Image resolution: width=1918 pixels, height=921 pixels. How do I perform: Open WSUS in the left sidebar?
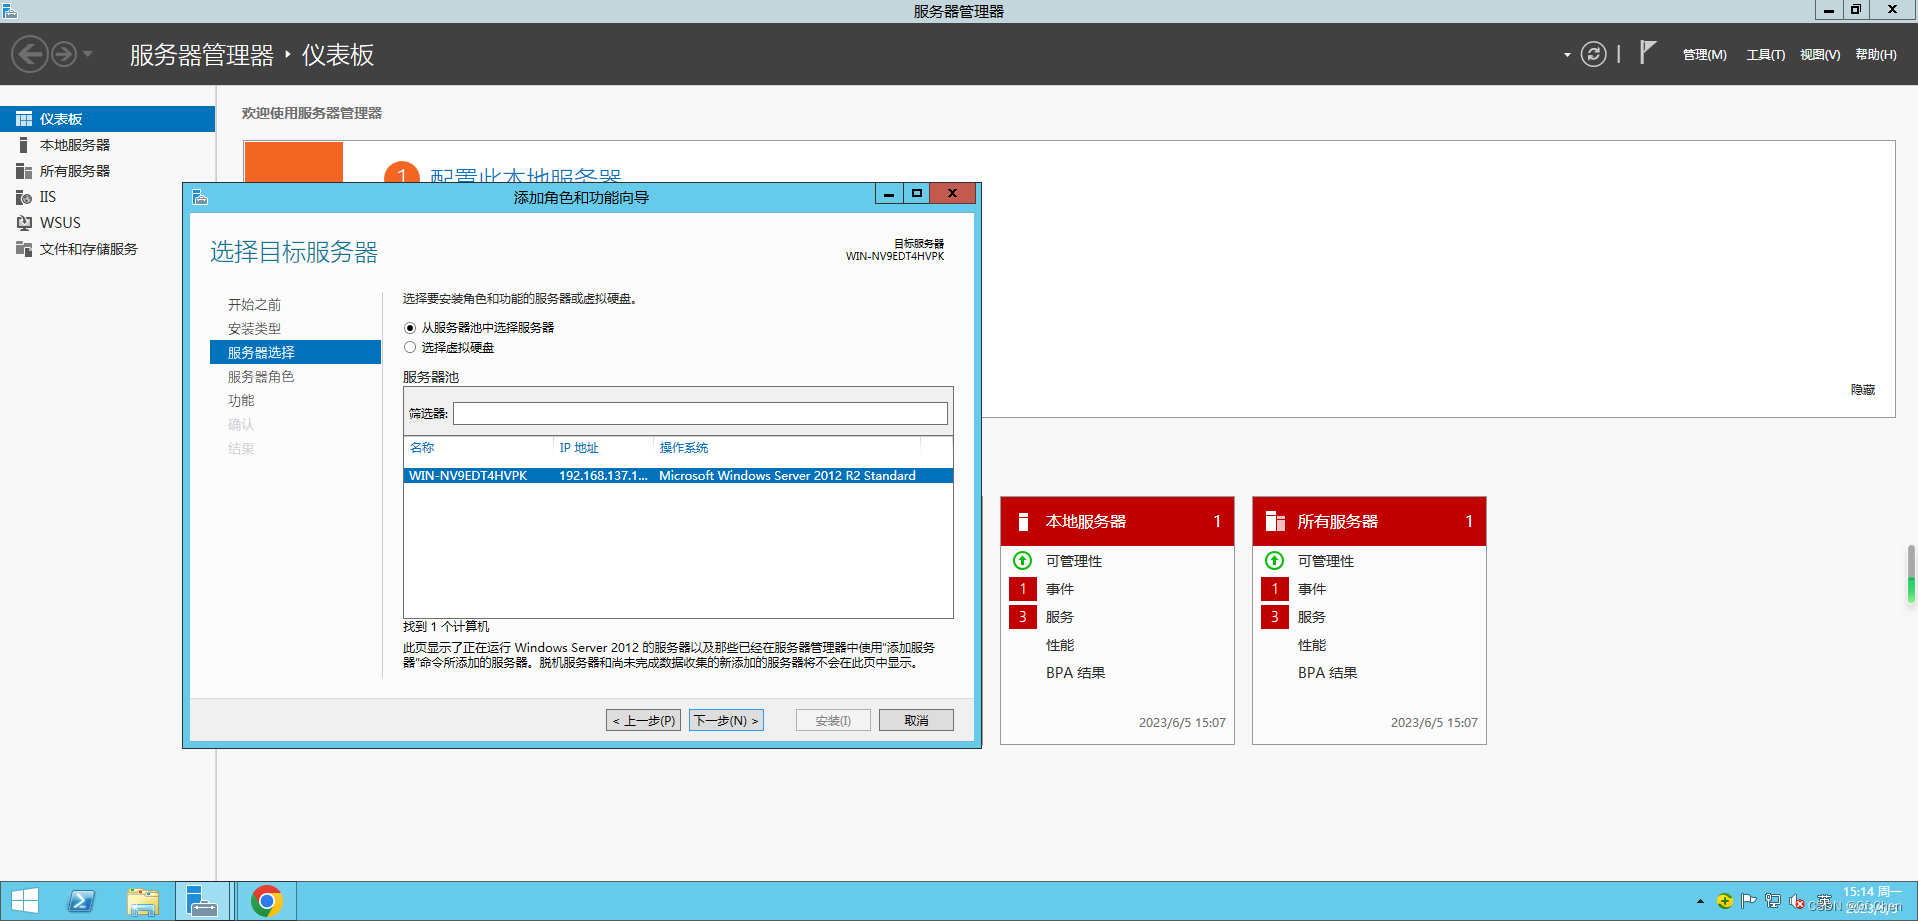107,223
